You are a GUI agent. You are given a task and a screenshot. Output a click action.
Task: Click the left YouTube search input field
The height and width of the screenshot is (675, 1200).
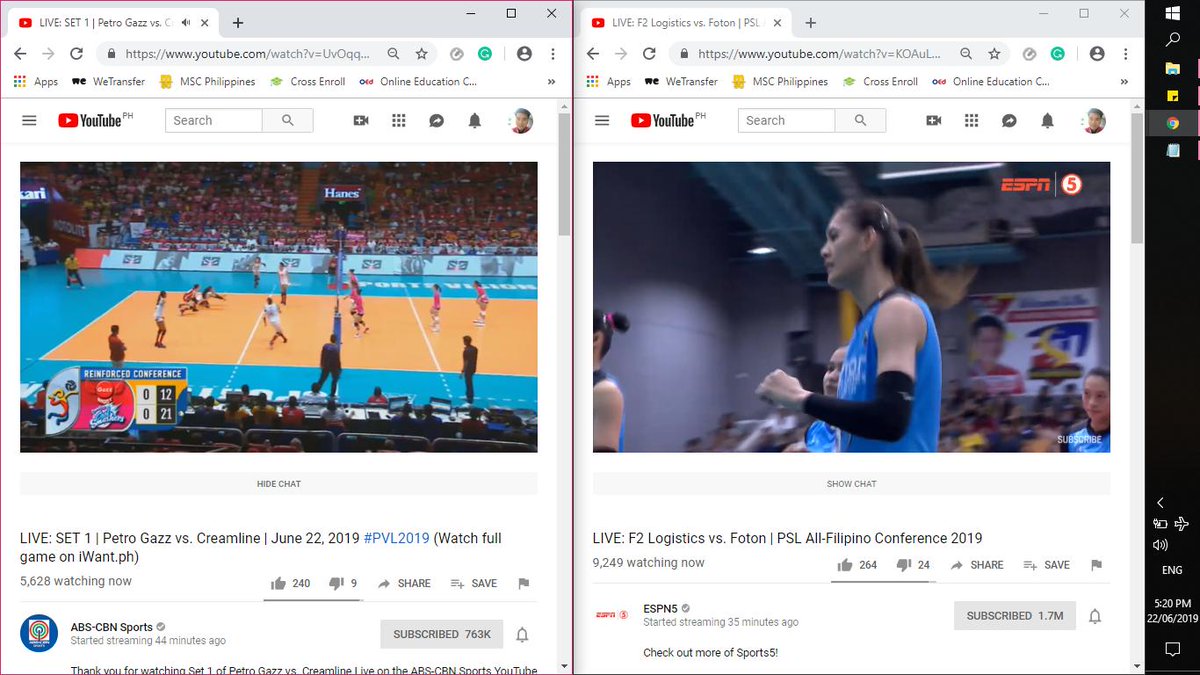[214, 120]
